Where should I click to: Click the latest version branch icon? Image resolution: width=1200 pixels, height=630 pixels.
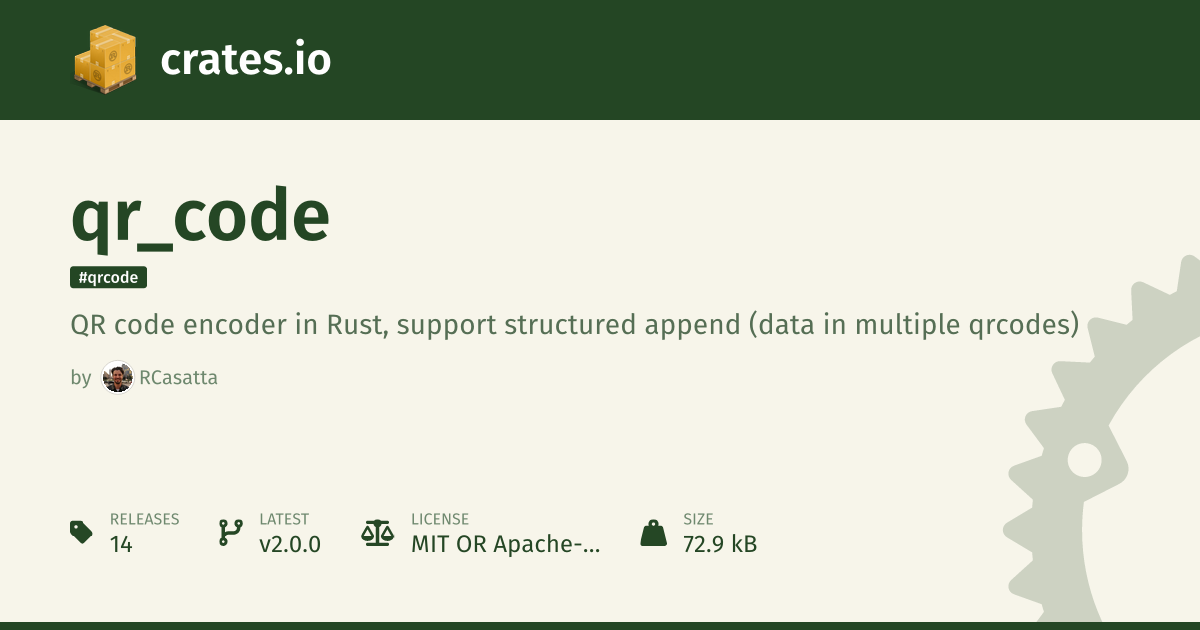pyautogui.click(x=230, y=532)
